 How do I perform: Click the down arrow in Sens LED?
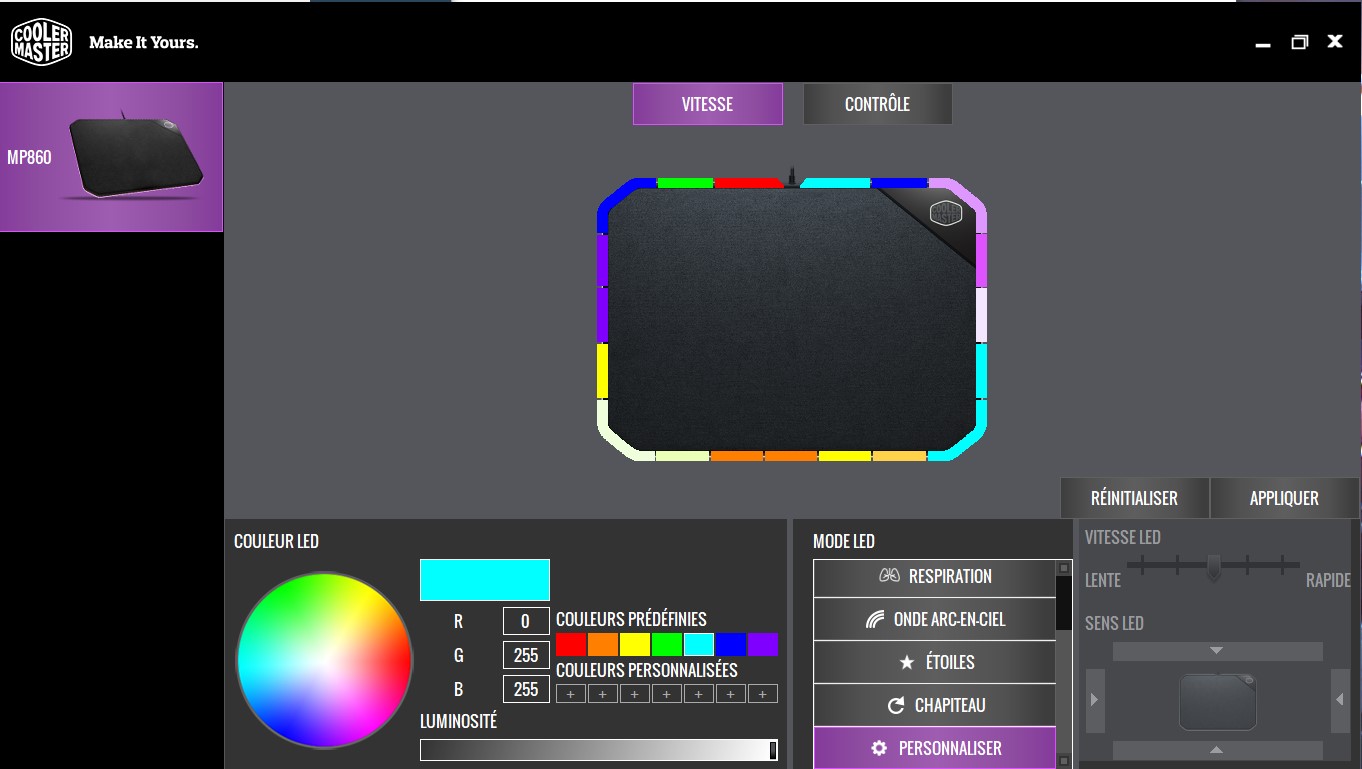click(x=1217, y=651)
